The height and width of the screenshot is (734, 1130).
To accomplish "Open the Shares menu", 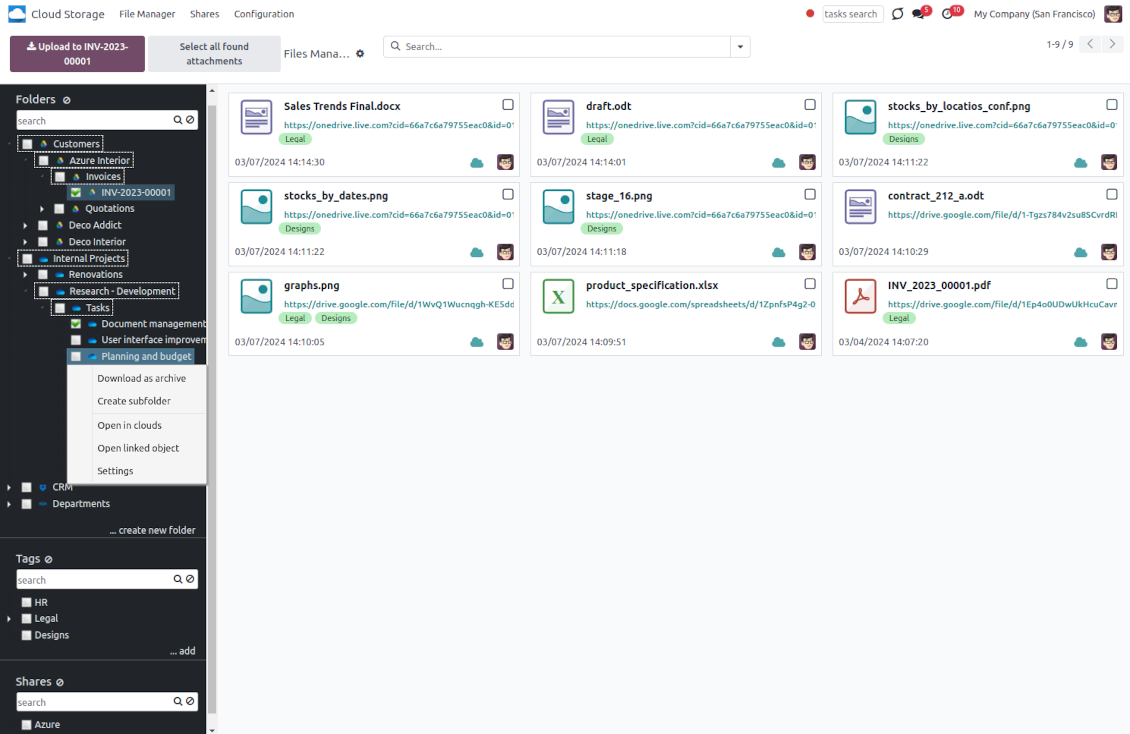I will (205, 14).
